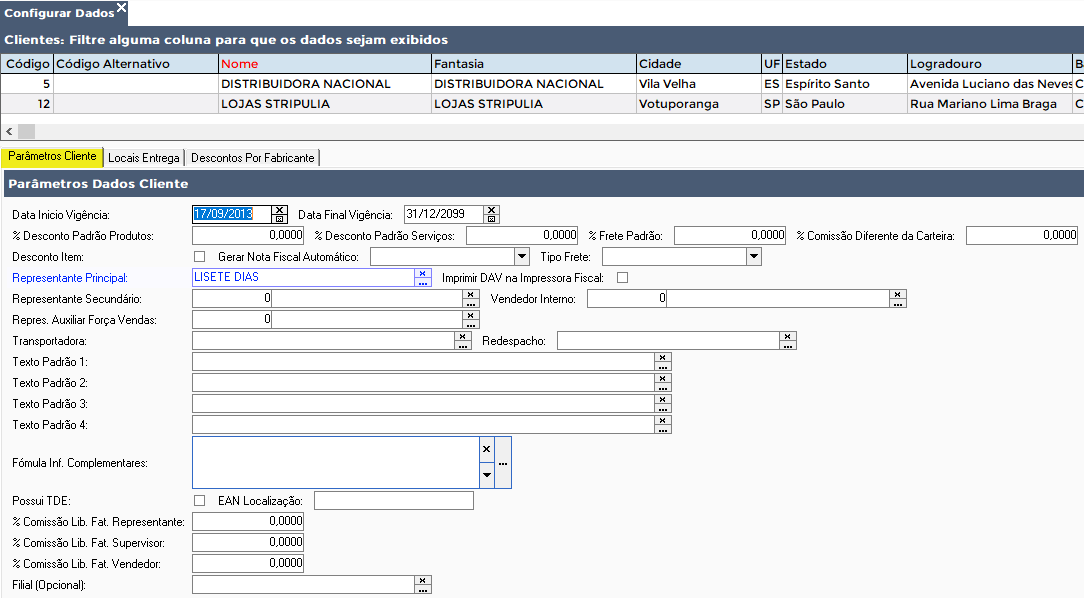
Task: Clear Repres. Auxiliar Força Vendas field
Action: tap(471, 315)
